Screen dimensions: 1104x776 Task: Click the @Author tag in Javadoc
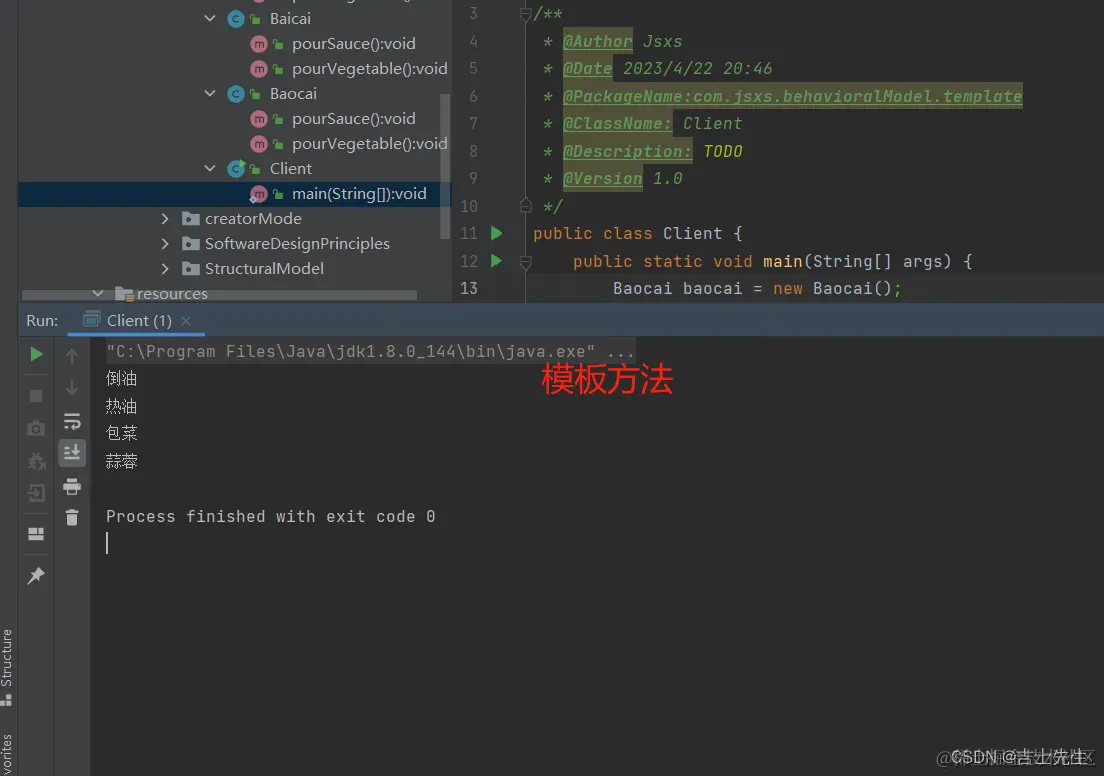click(x=597, y=42)
